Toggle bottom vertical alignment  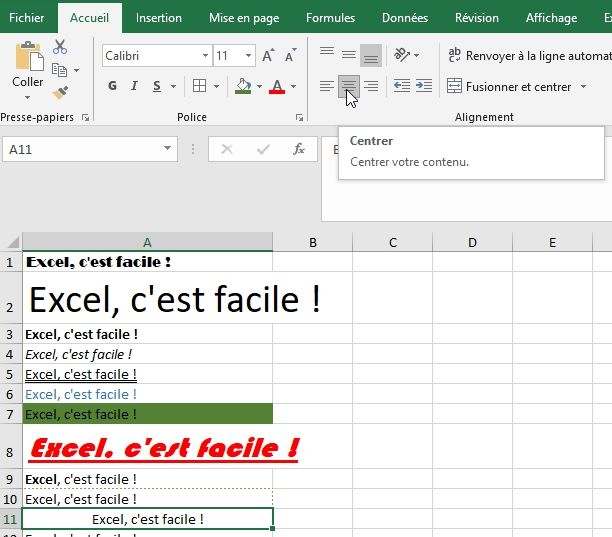pyautogui.click(x=371, y=55)
